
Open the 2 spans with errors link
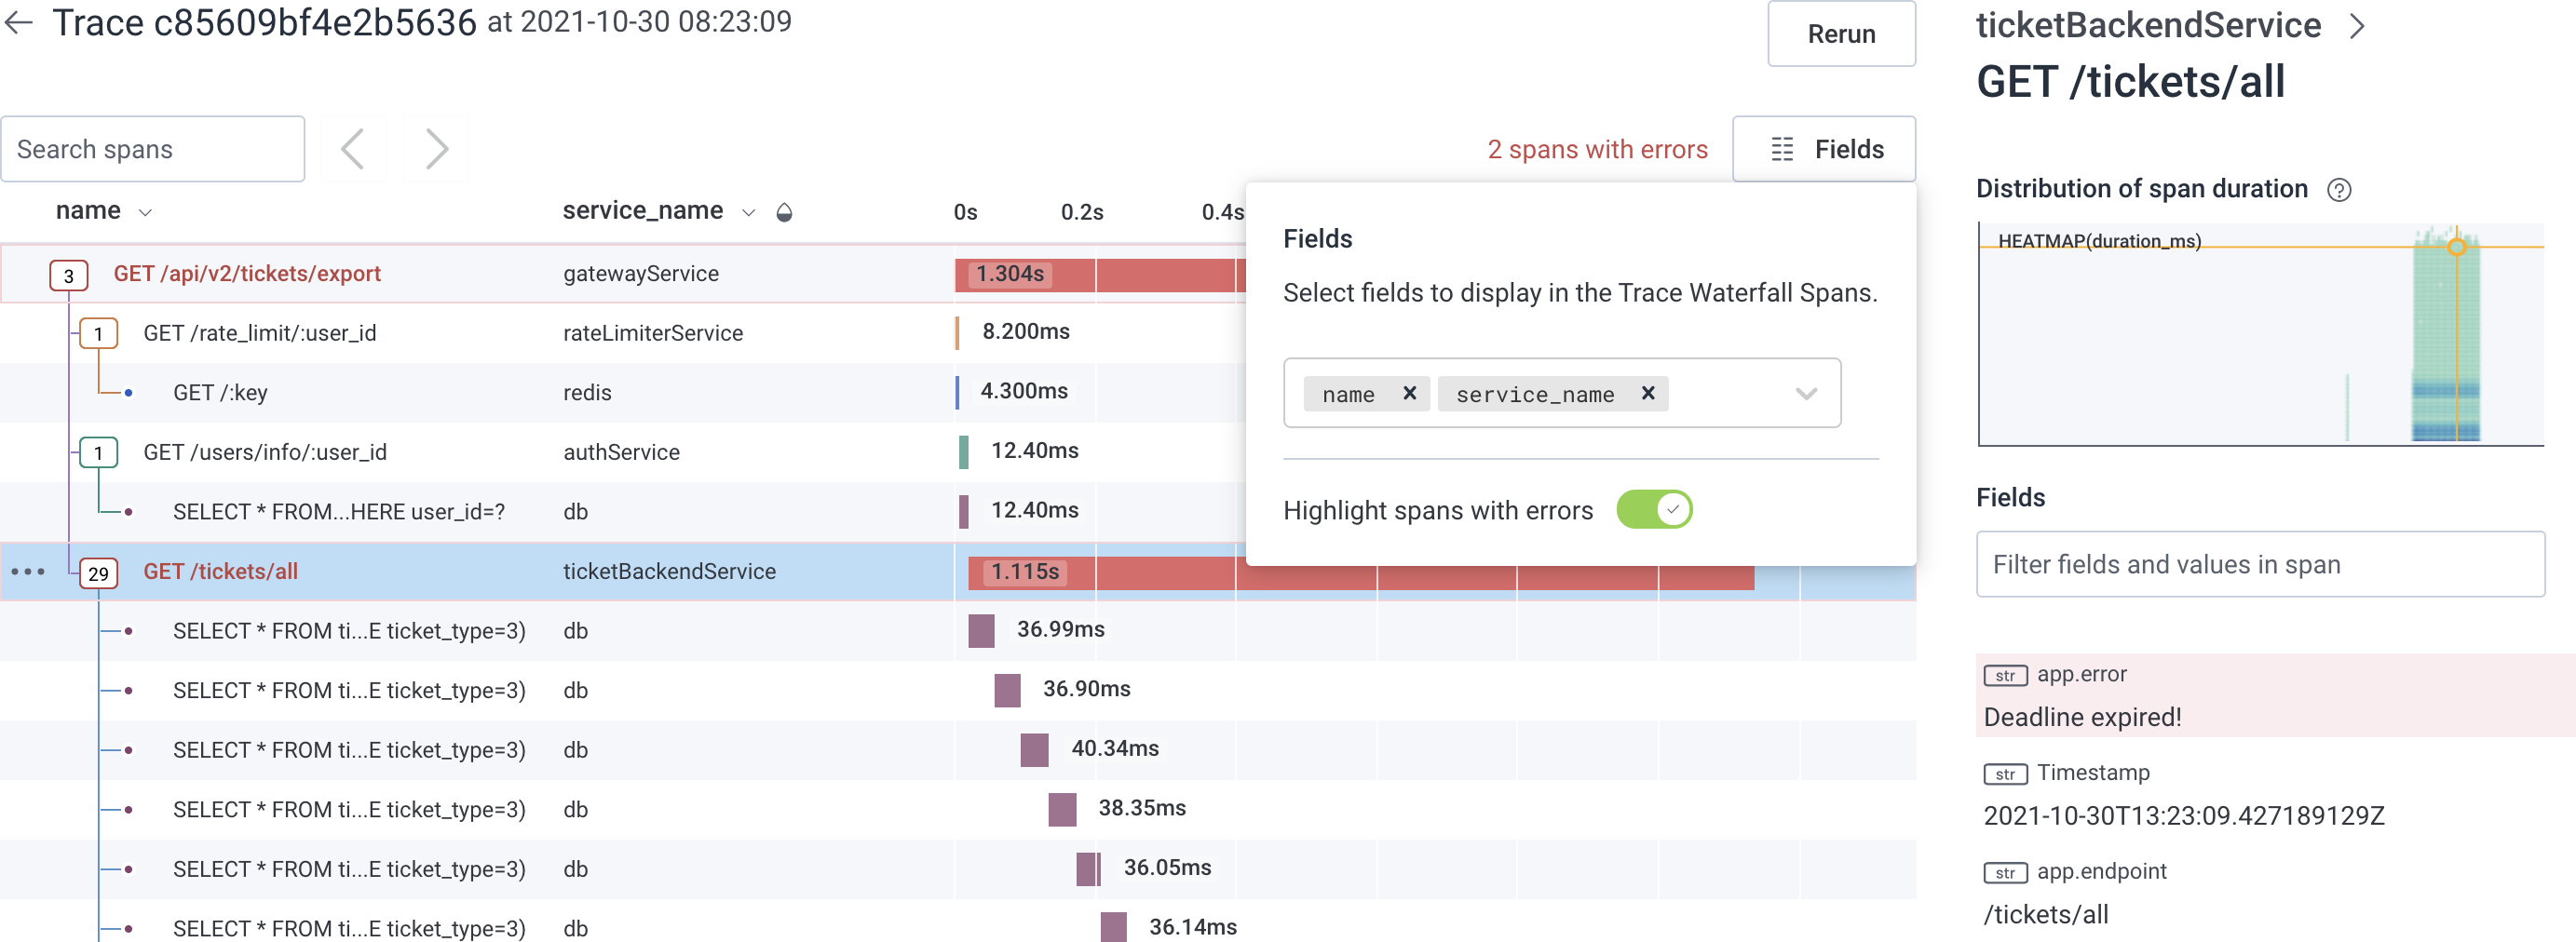[1597, 148]
